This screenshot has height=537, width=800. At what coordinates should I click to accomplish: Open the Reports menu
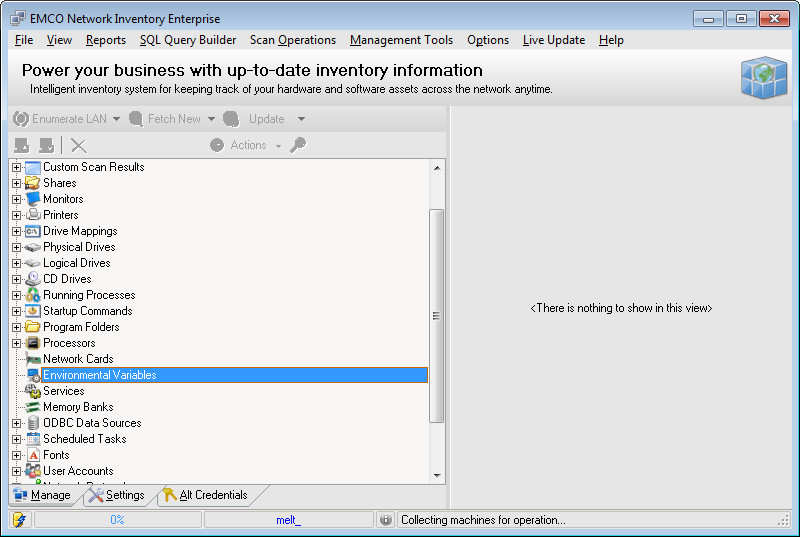coord(106,40)
